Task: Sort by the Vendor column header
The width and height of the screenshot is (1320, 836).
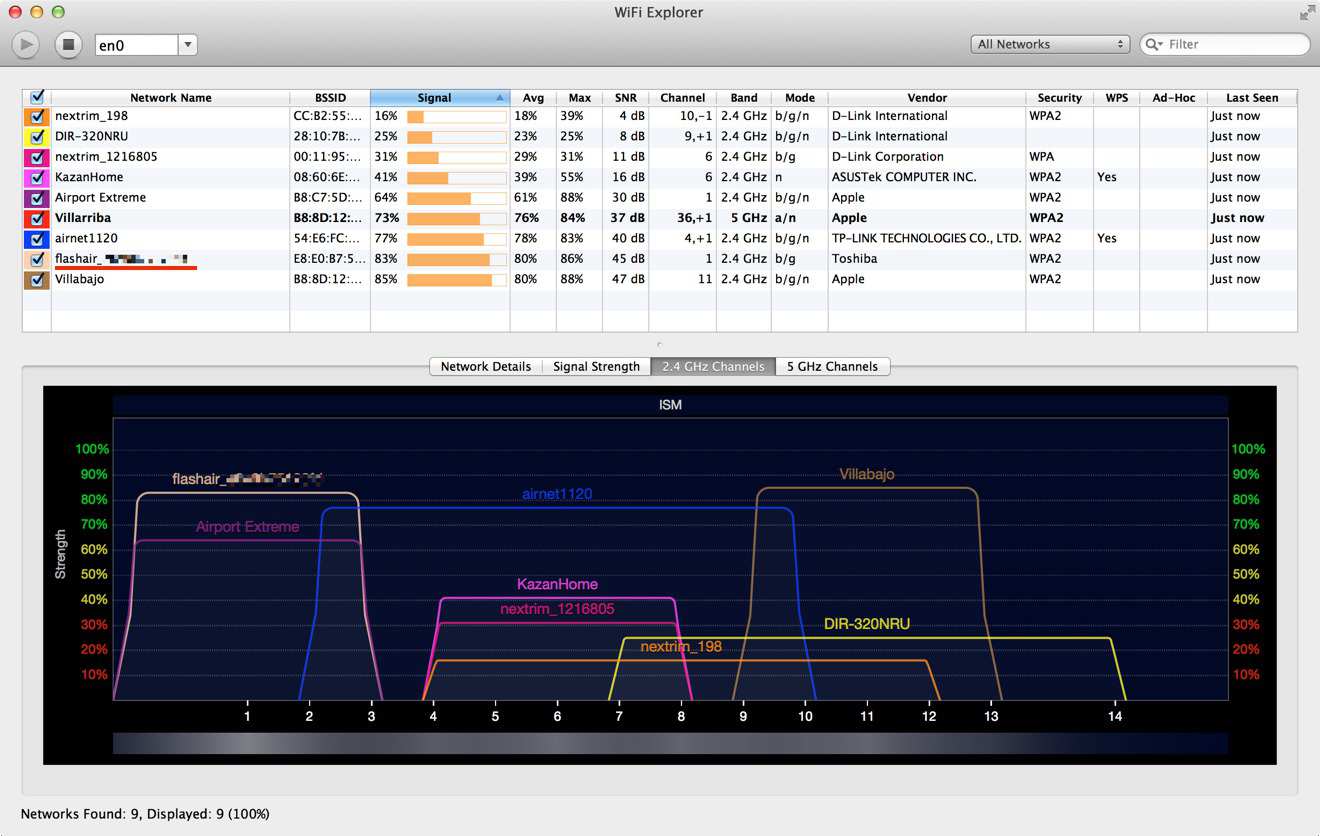Action: click(x=927, y=97)
